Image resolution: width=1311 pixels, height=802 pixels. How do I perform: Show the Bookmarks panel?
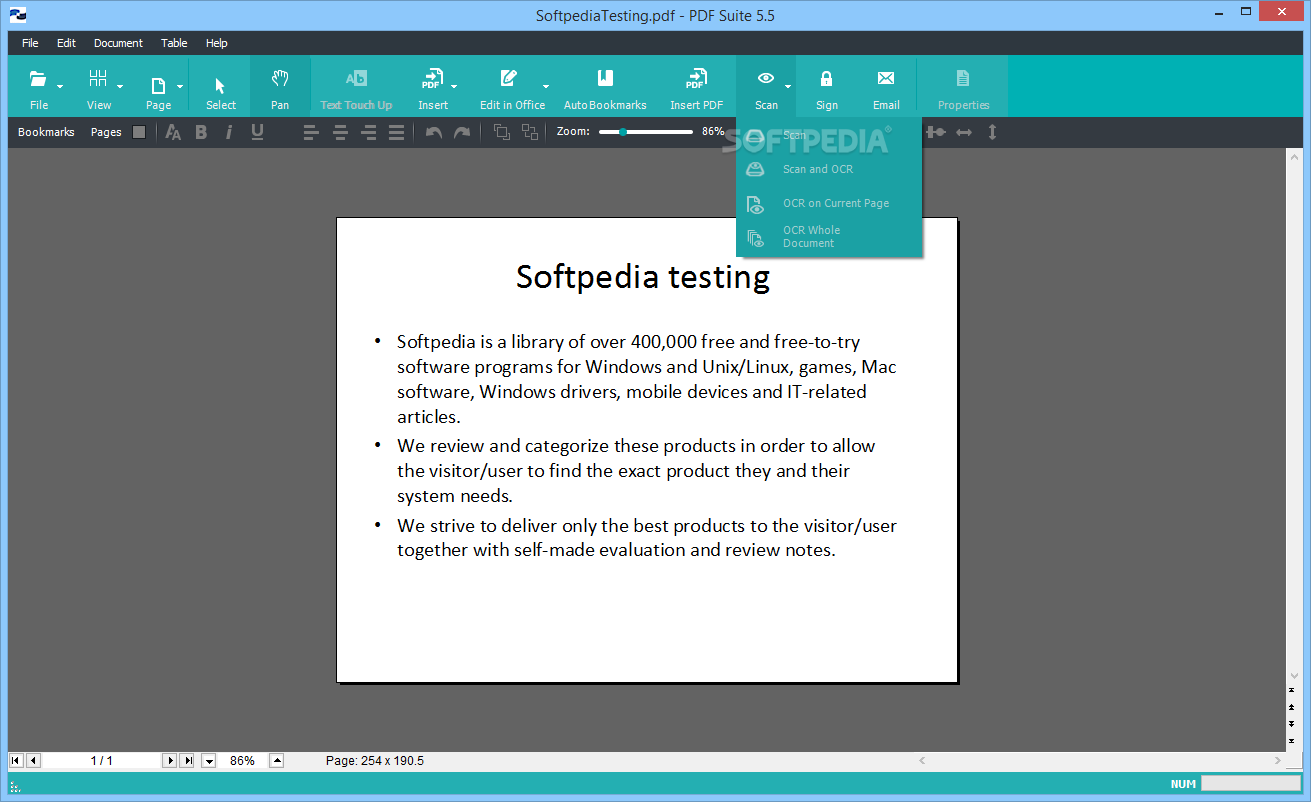46,132
